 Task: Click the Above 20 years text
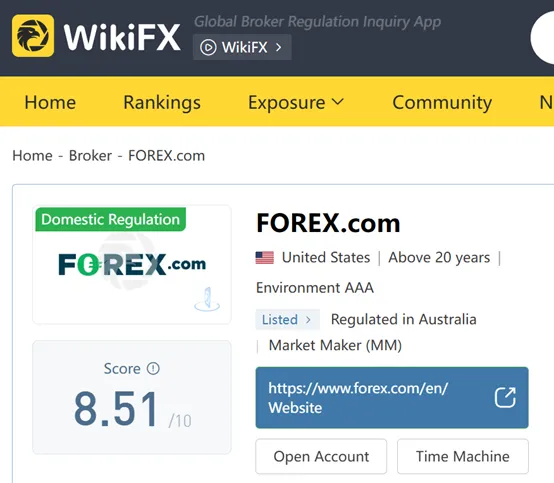[x=439, y=257]
